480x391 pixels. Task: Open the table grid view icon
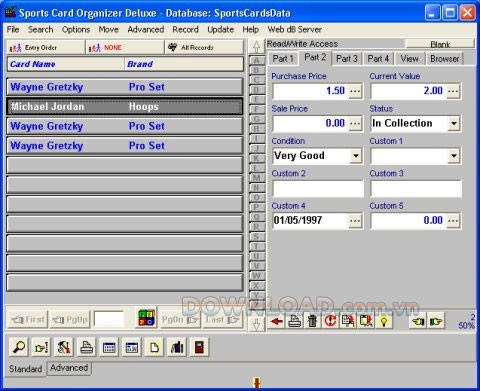(x=109, y=347)
